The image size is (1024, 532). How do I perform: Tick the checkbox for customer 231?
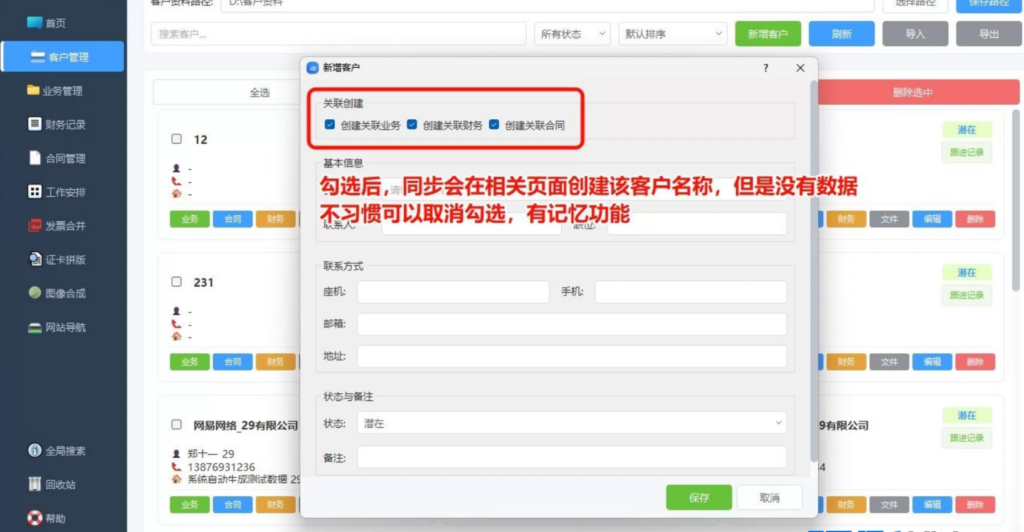pos(176,282)
